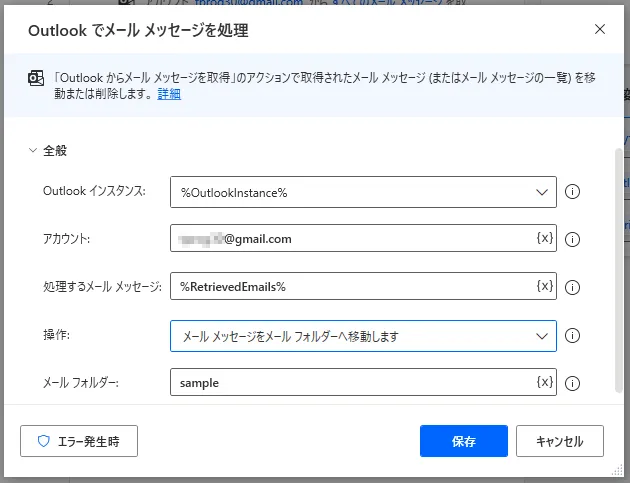The image size is (630, 483).
Task: Click the 処理するメール メッセージ: label
Action: [102, 287]
